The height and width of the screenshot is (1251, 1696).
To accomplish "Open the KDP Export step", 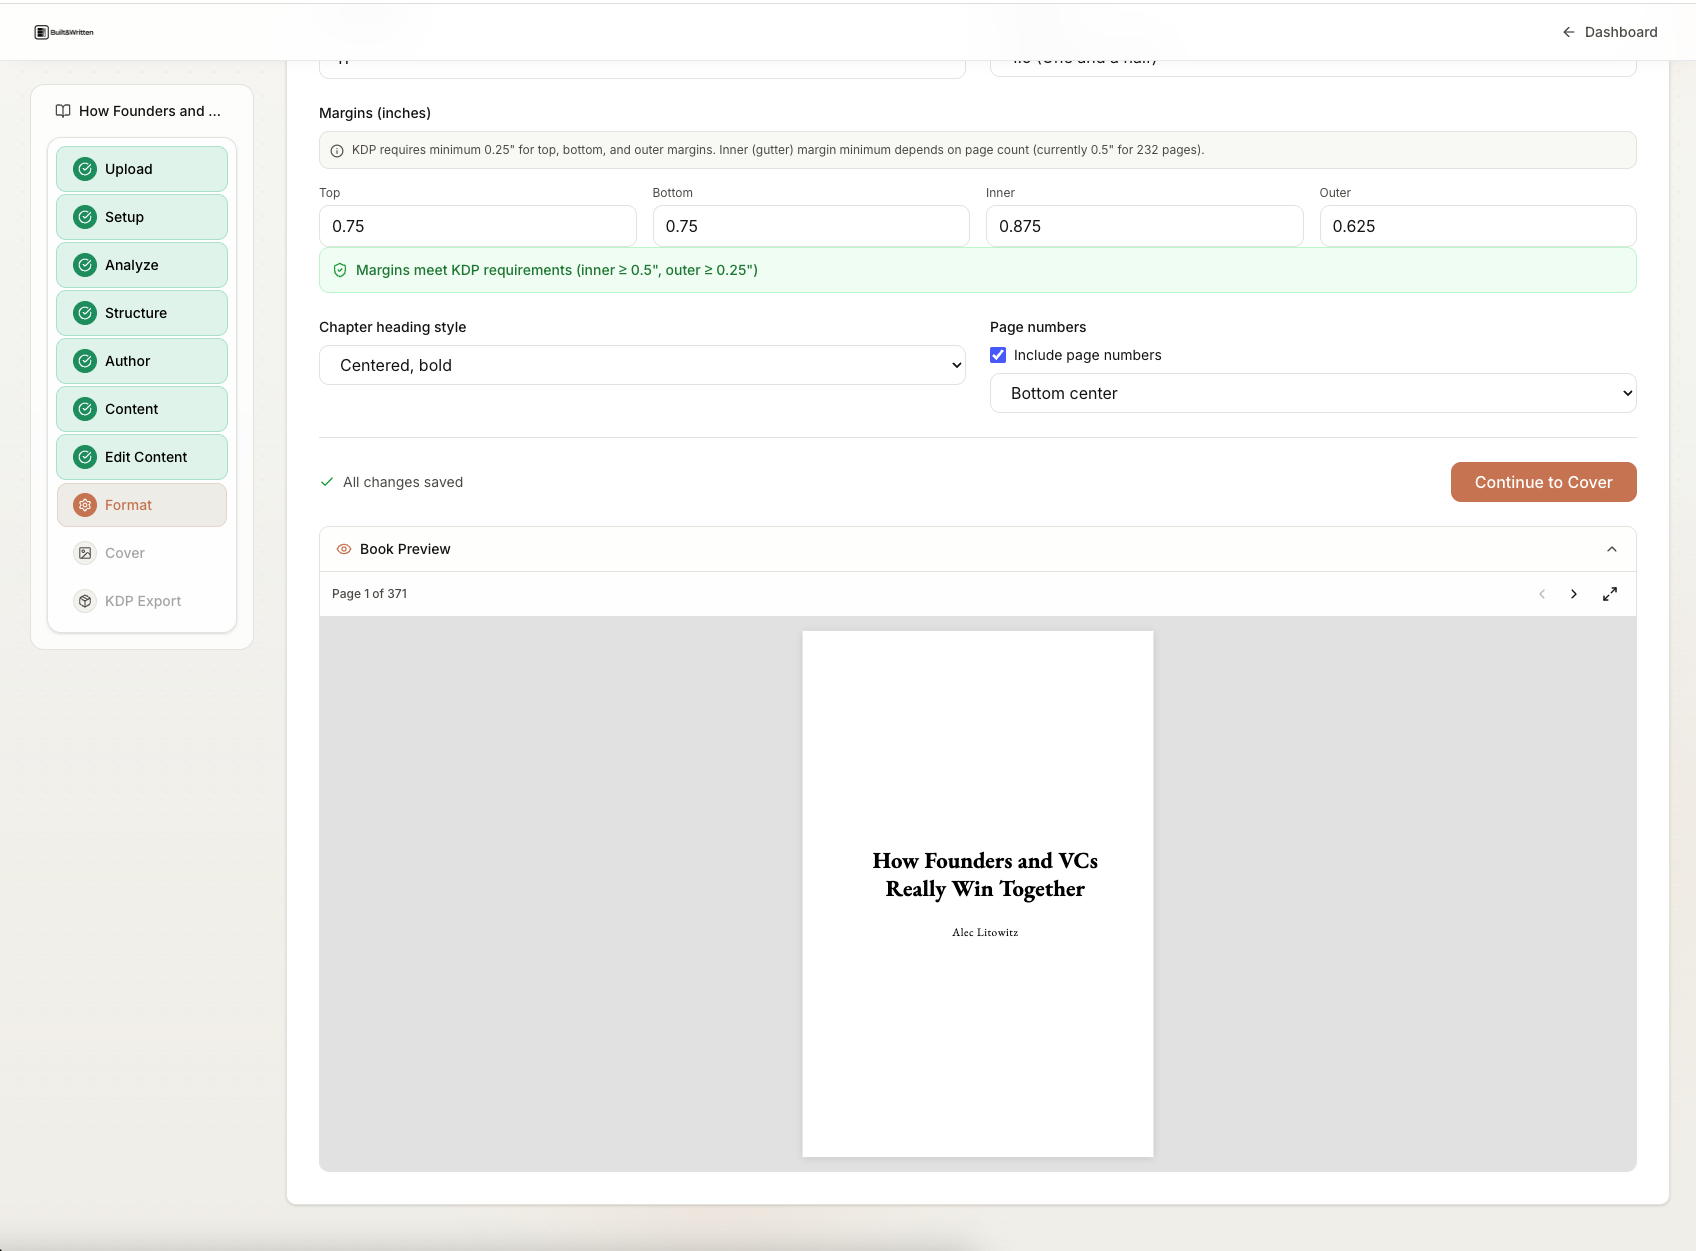I will (x=142, y=601).
